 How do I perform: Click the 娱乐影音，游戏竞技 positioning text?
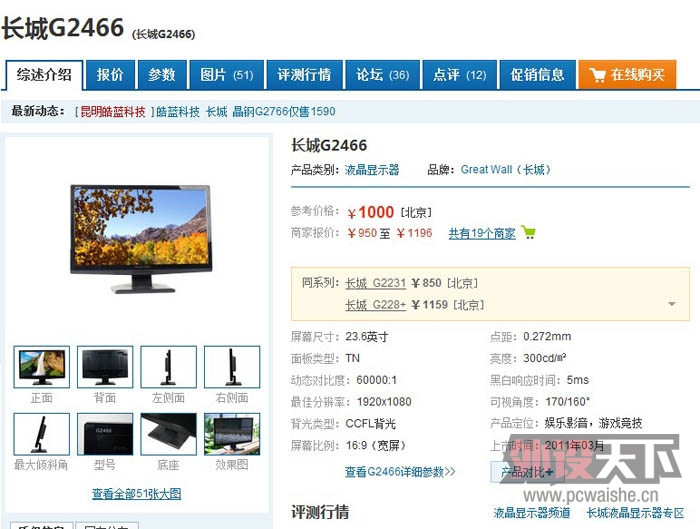click(593, 423)
